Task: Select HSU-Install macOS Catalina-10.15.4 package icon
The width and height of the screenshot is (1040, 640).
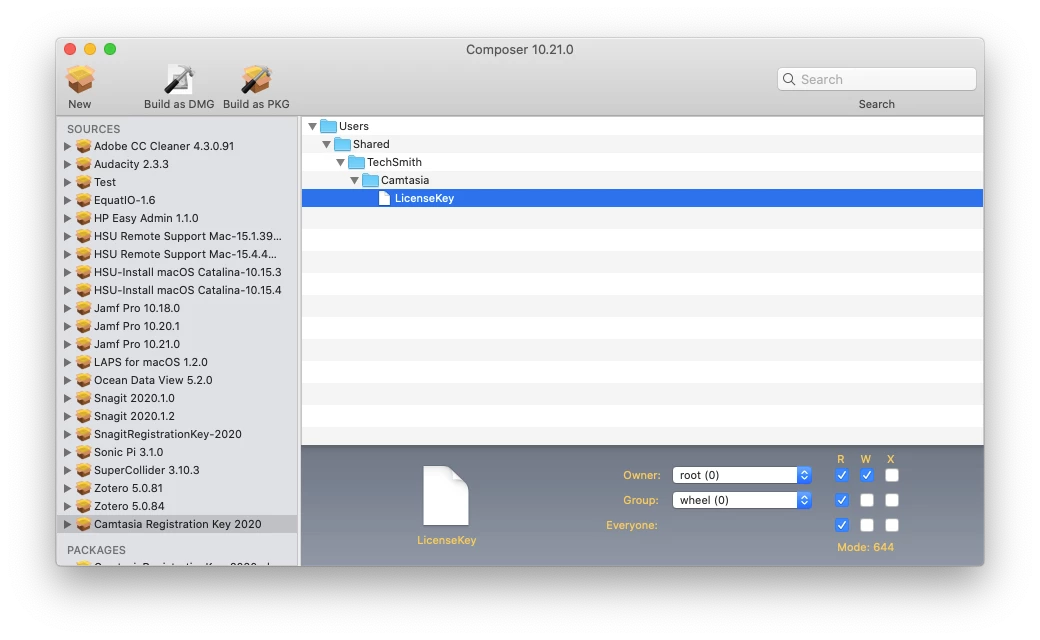Action: point(83,290)
